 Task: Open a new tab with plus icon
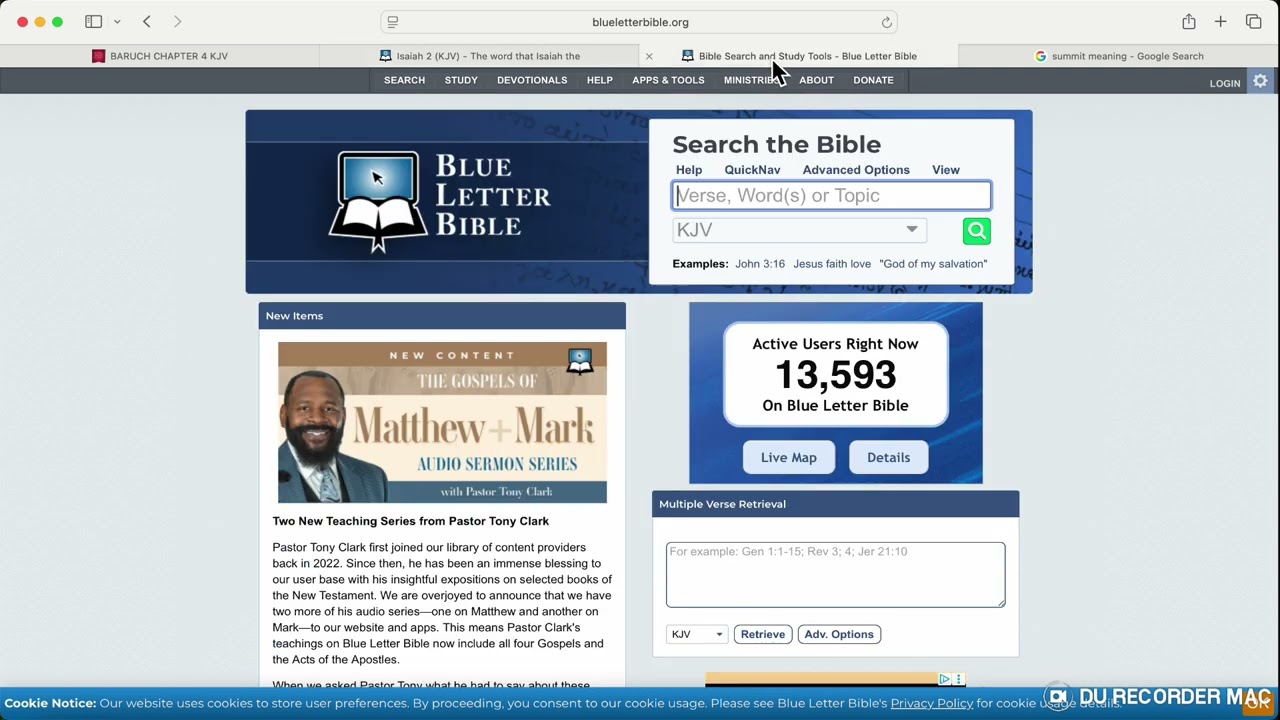[1220, 22]
